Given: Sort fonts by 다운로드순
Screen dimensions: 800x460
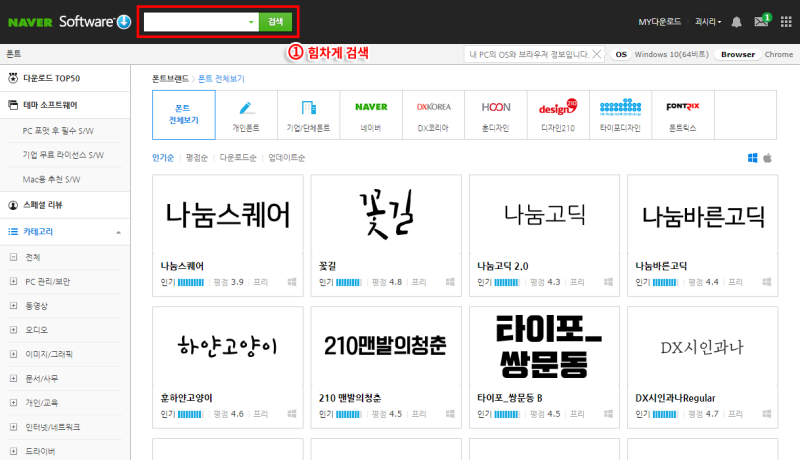Looking at the screenshot, I should 238,158.
